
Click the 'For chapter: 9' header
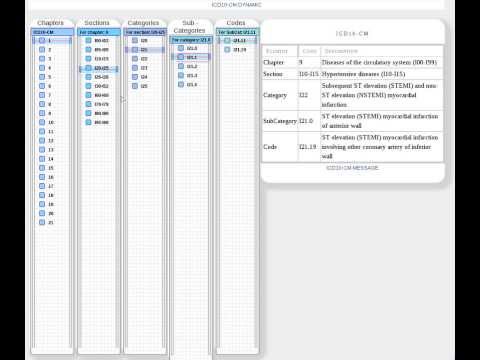[x=99, y=32]
